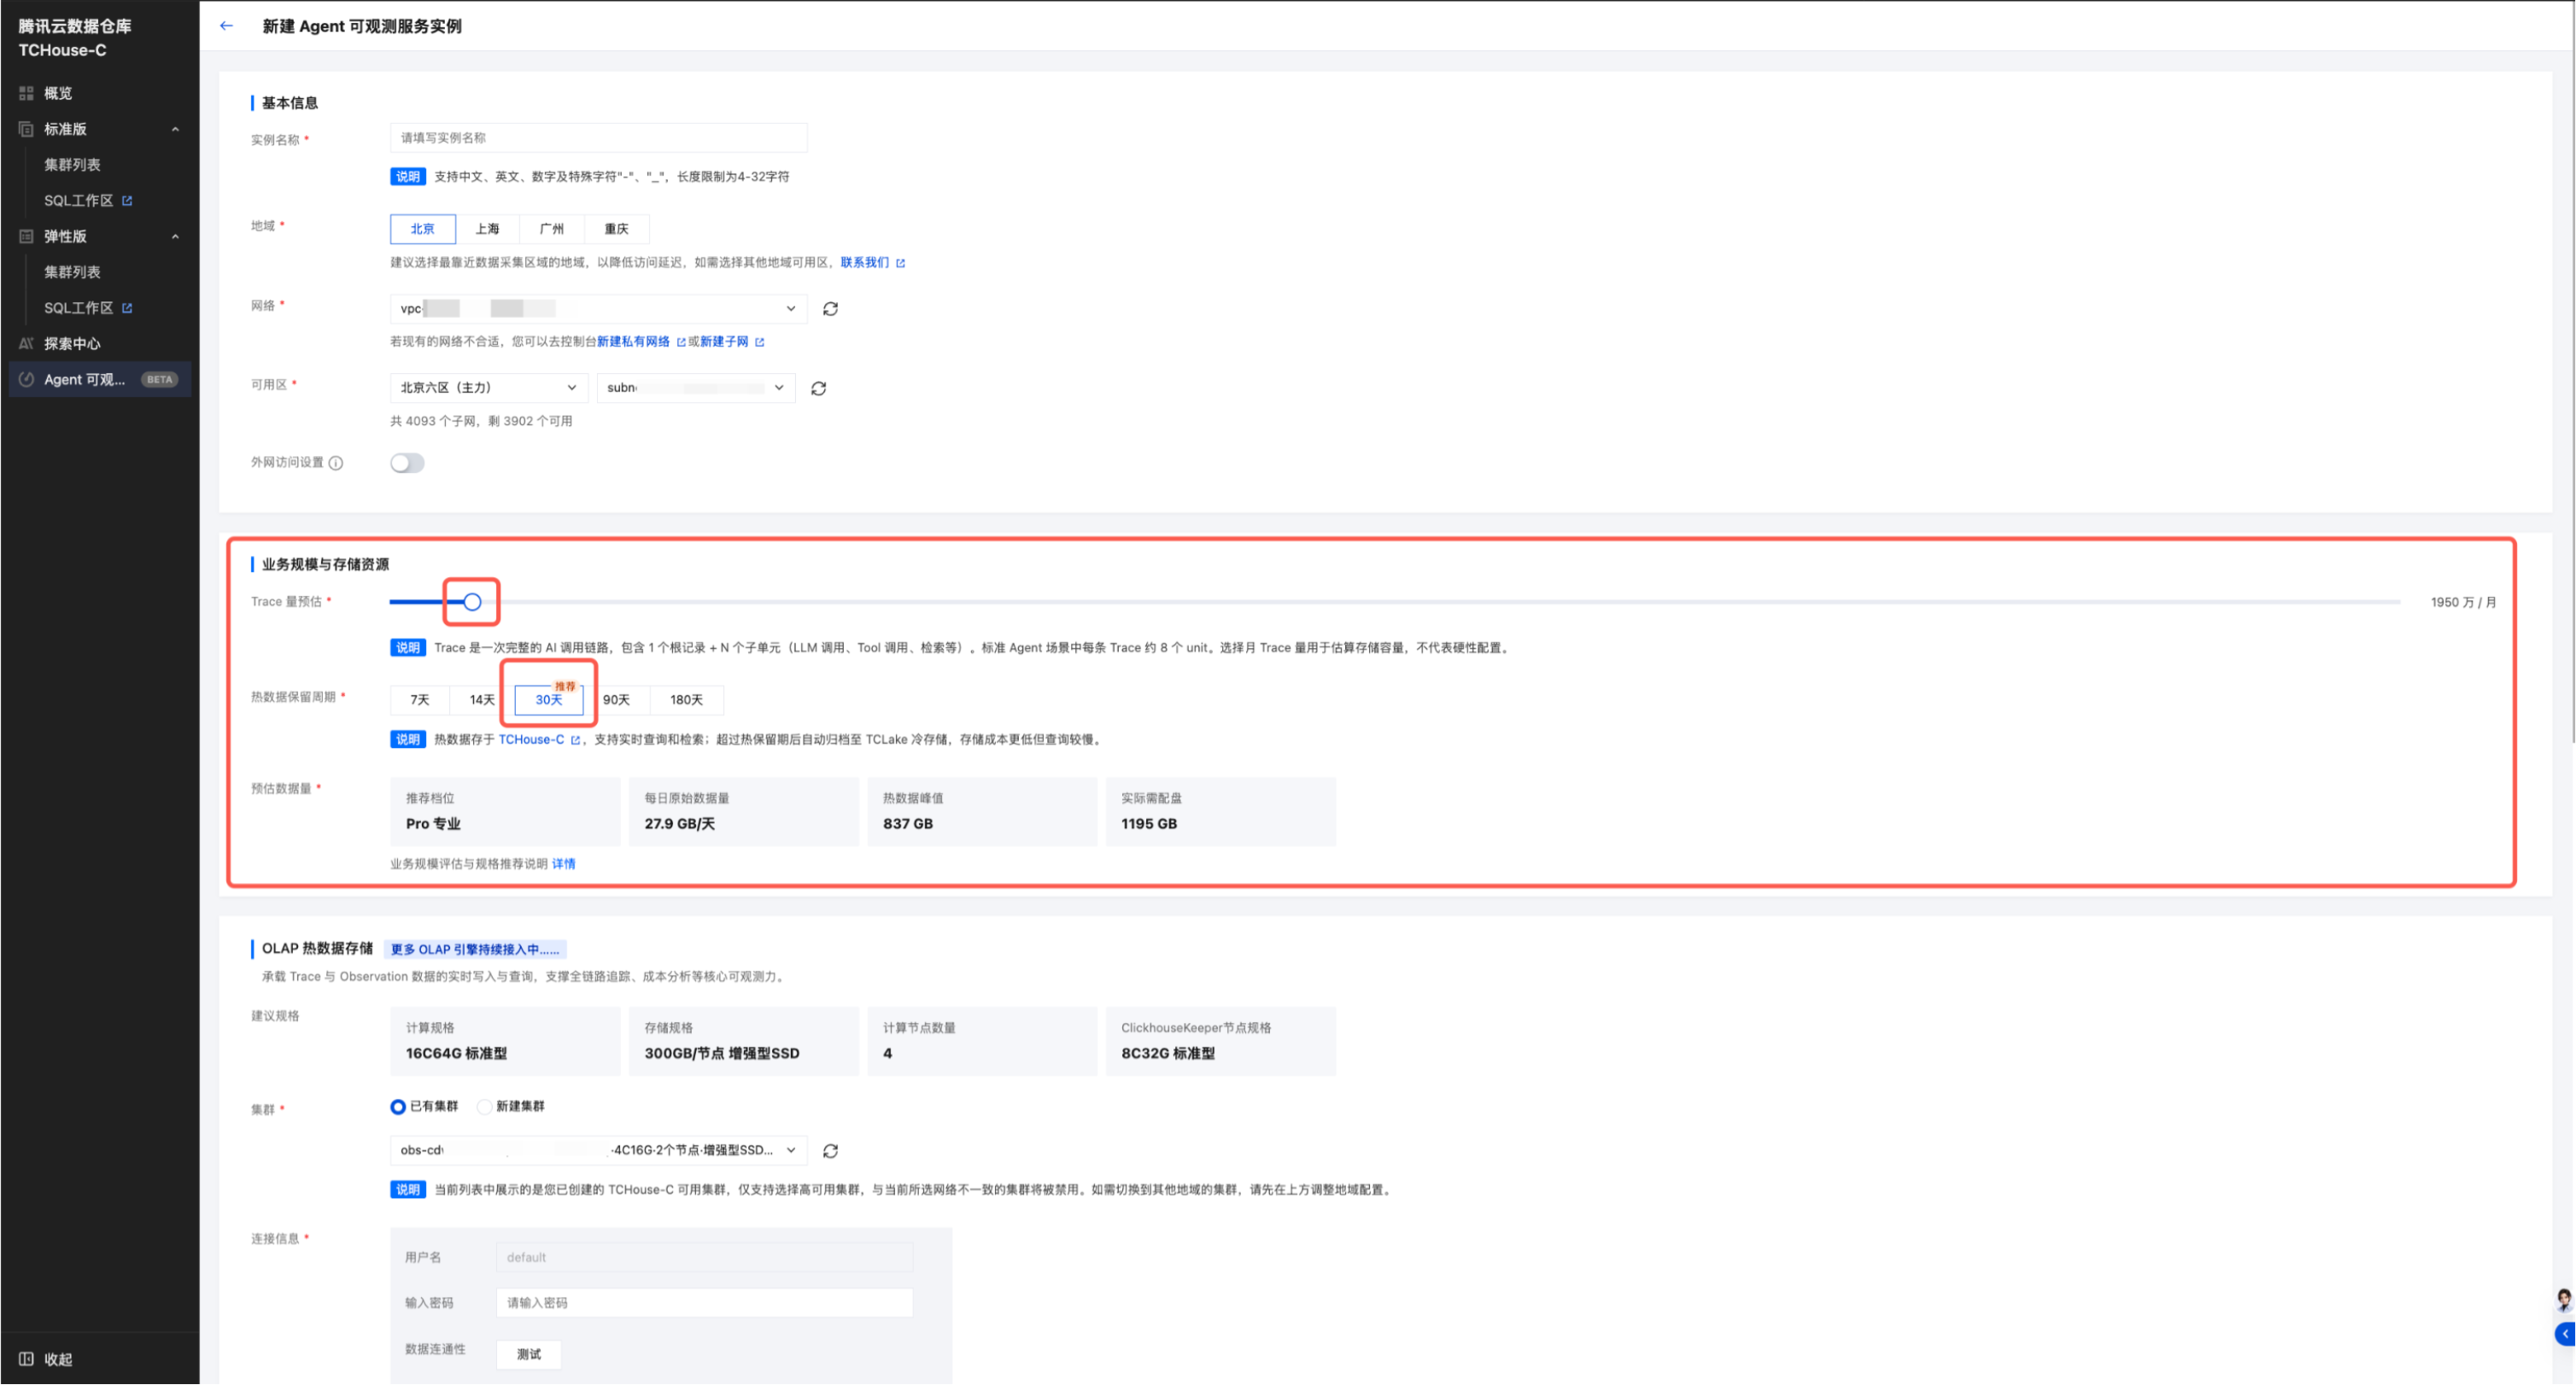
Task: Select the 已有集群 radio button
Action: pos(398,1106)
